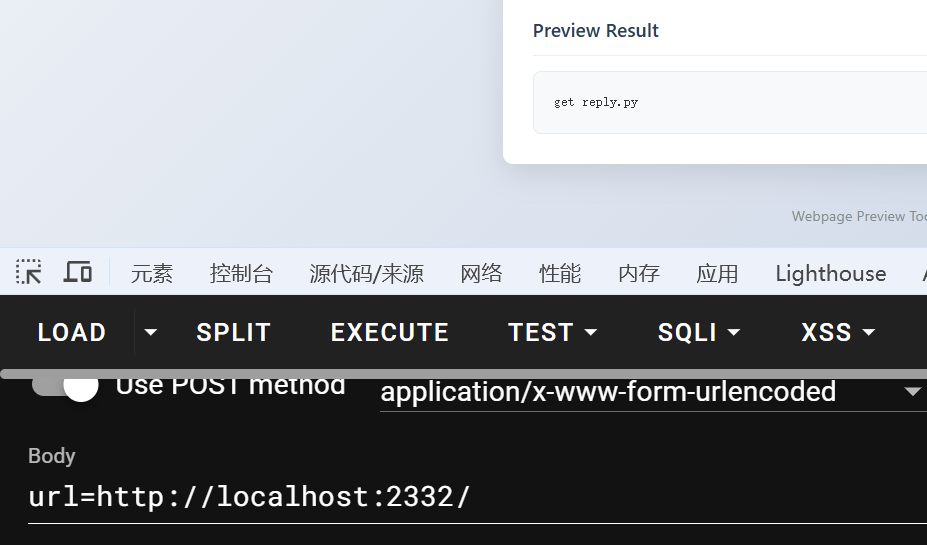Open the 控制台 tab
Image resolution: width=927 pixels, height=545 pixels.
tap(241, 273)
